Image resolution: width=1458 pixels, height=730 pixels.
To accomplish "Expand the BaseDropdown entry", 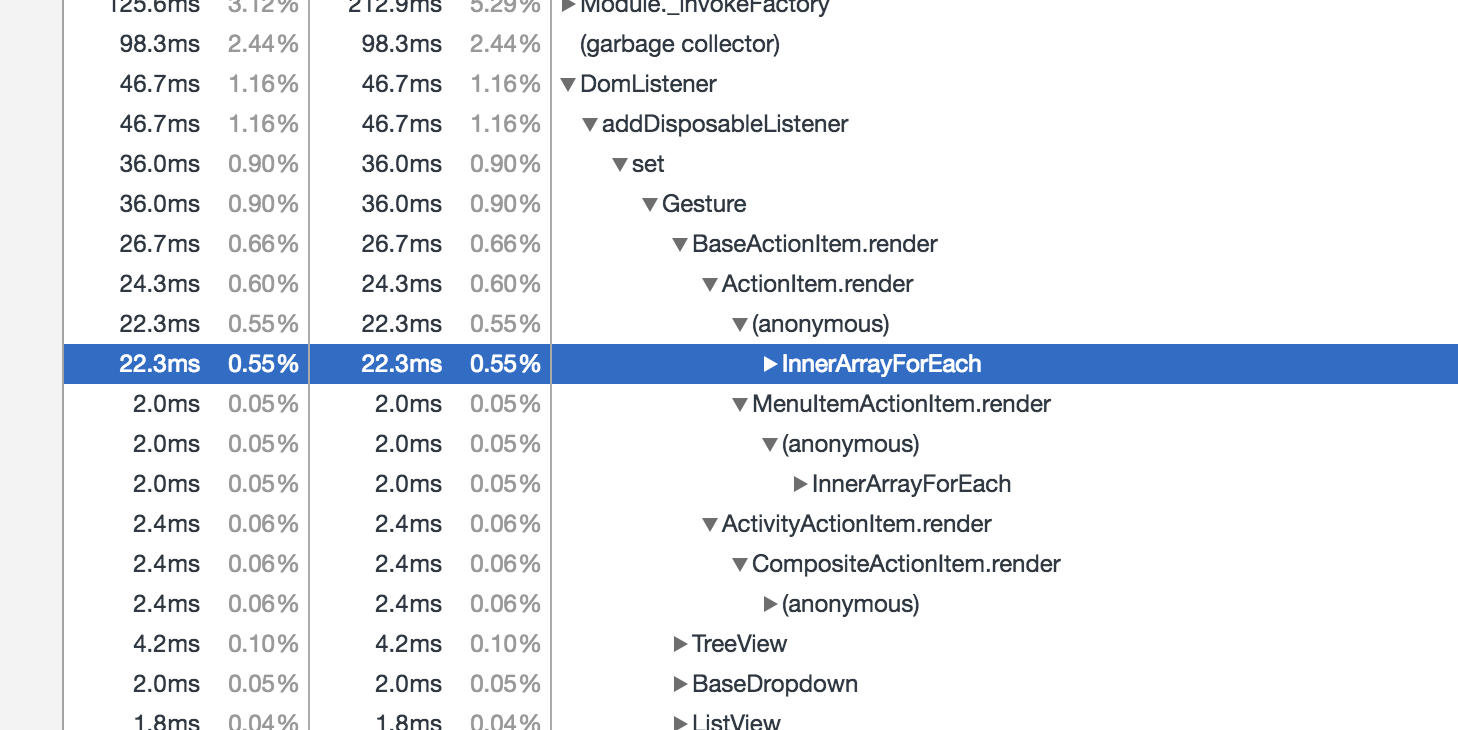I will 680,684.
